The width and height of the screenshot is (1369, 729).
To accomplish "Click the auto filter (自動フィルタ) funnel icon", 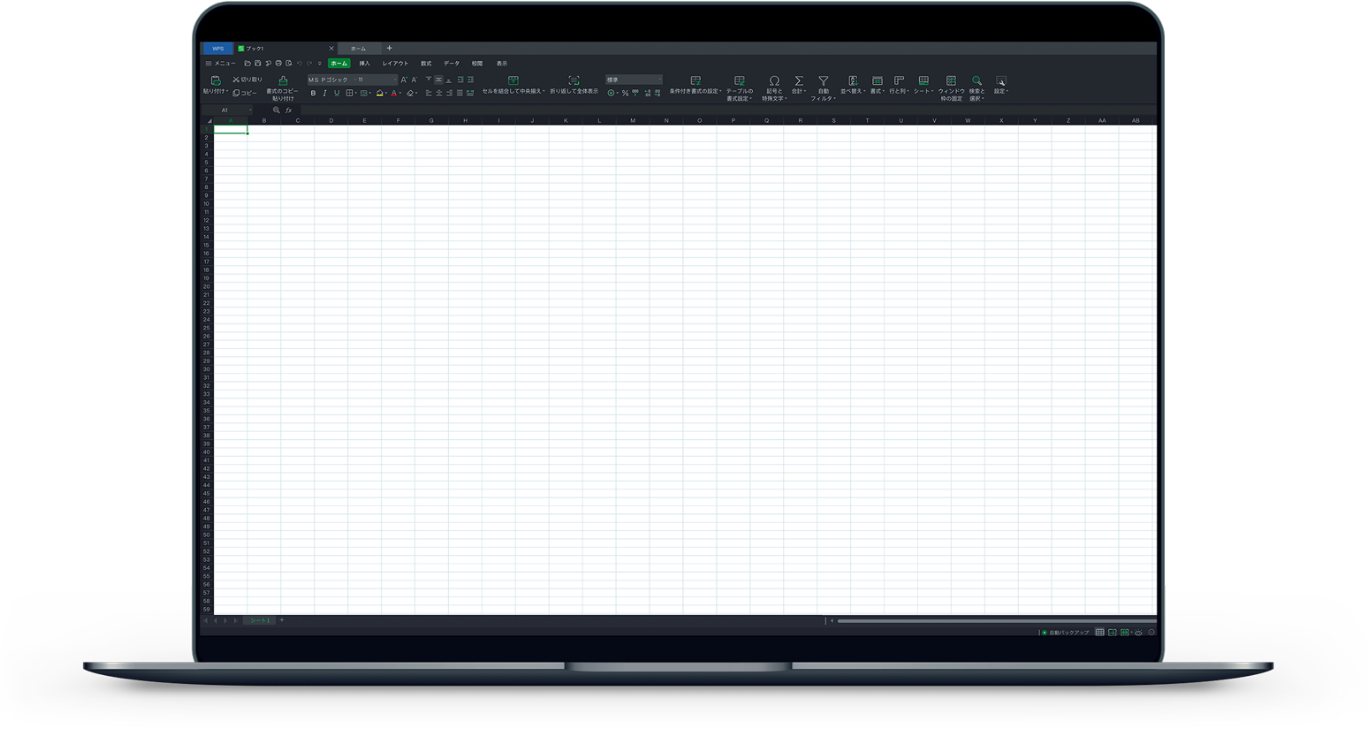I will (x=823, y=81).
